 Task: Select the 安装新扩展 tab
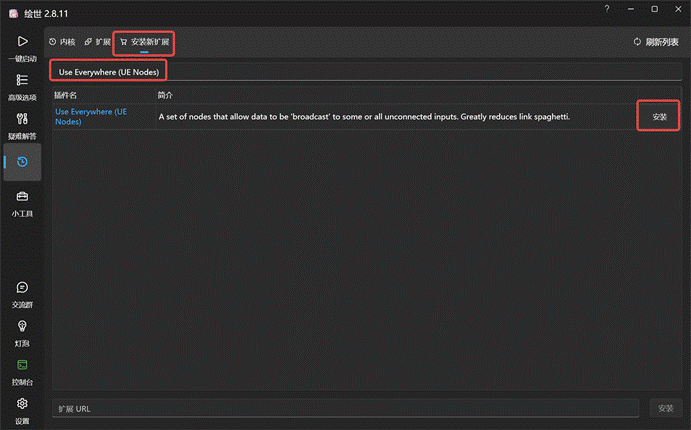click(144, 42)
